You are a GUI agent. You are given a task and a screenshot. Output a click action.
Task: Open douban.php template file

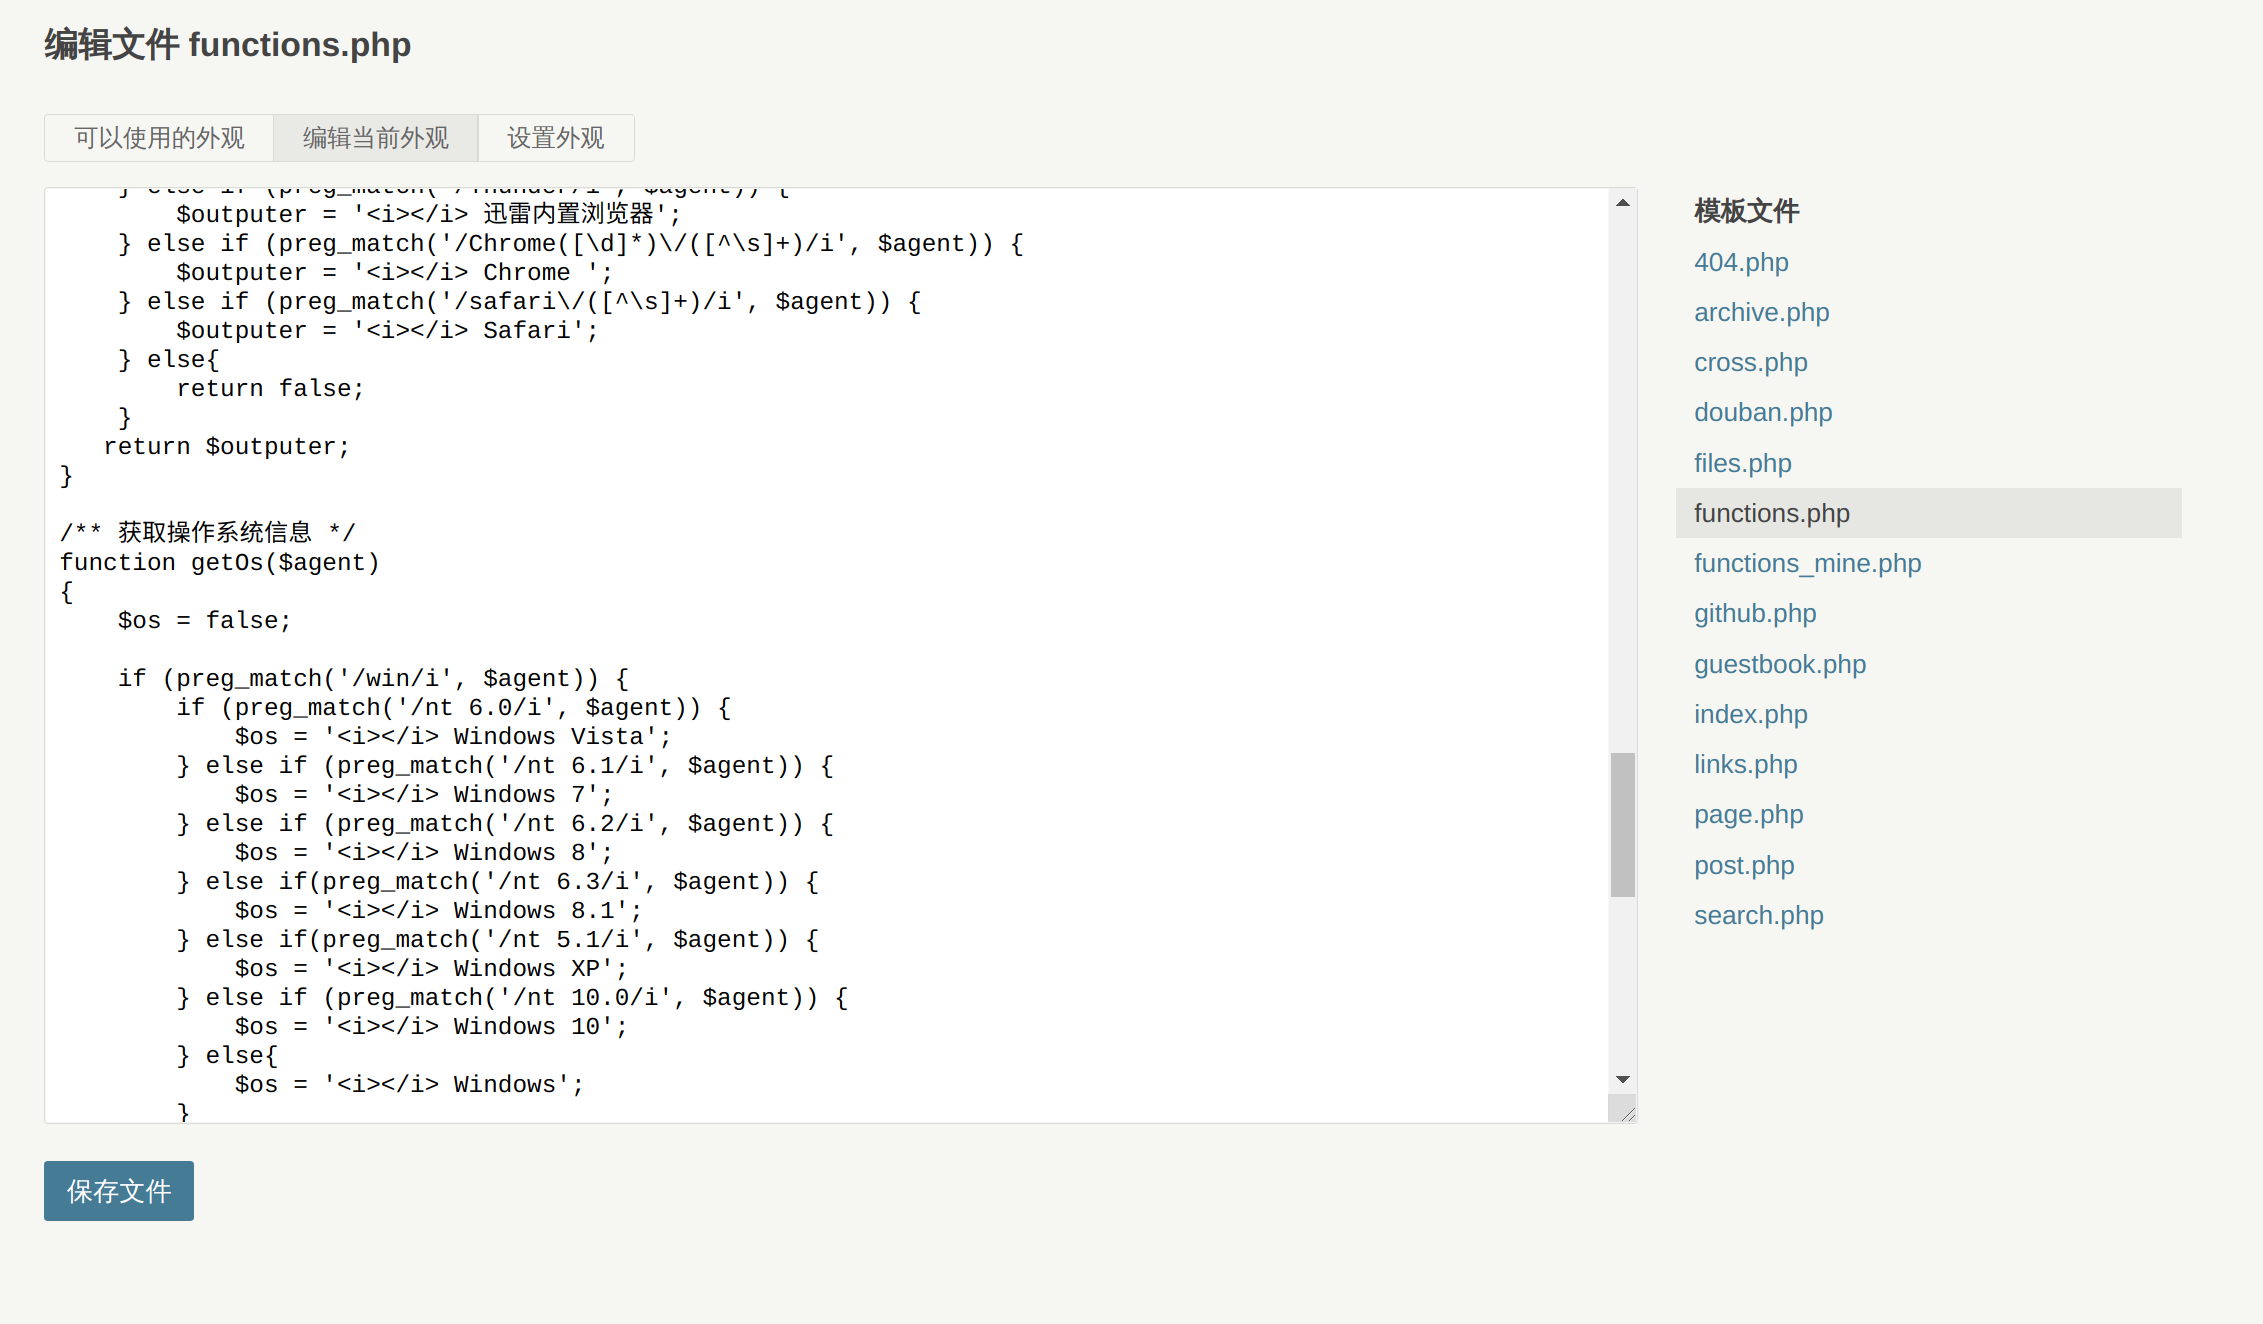point(1763,412)
